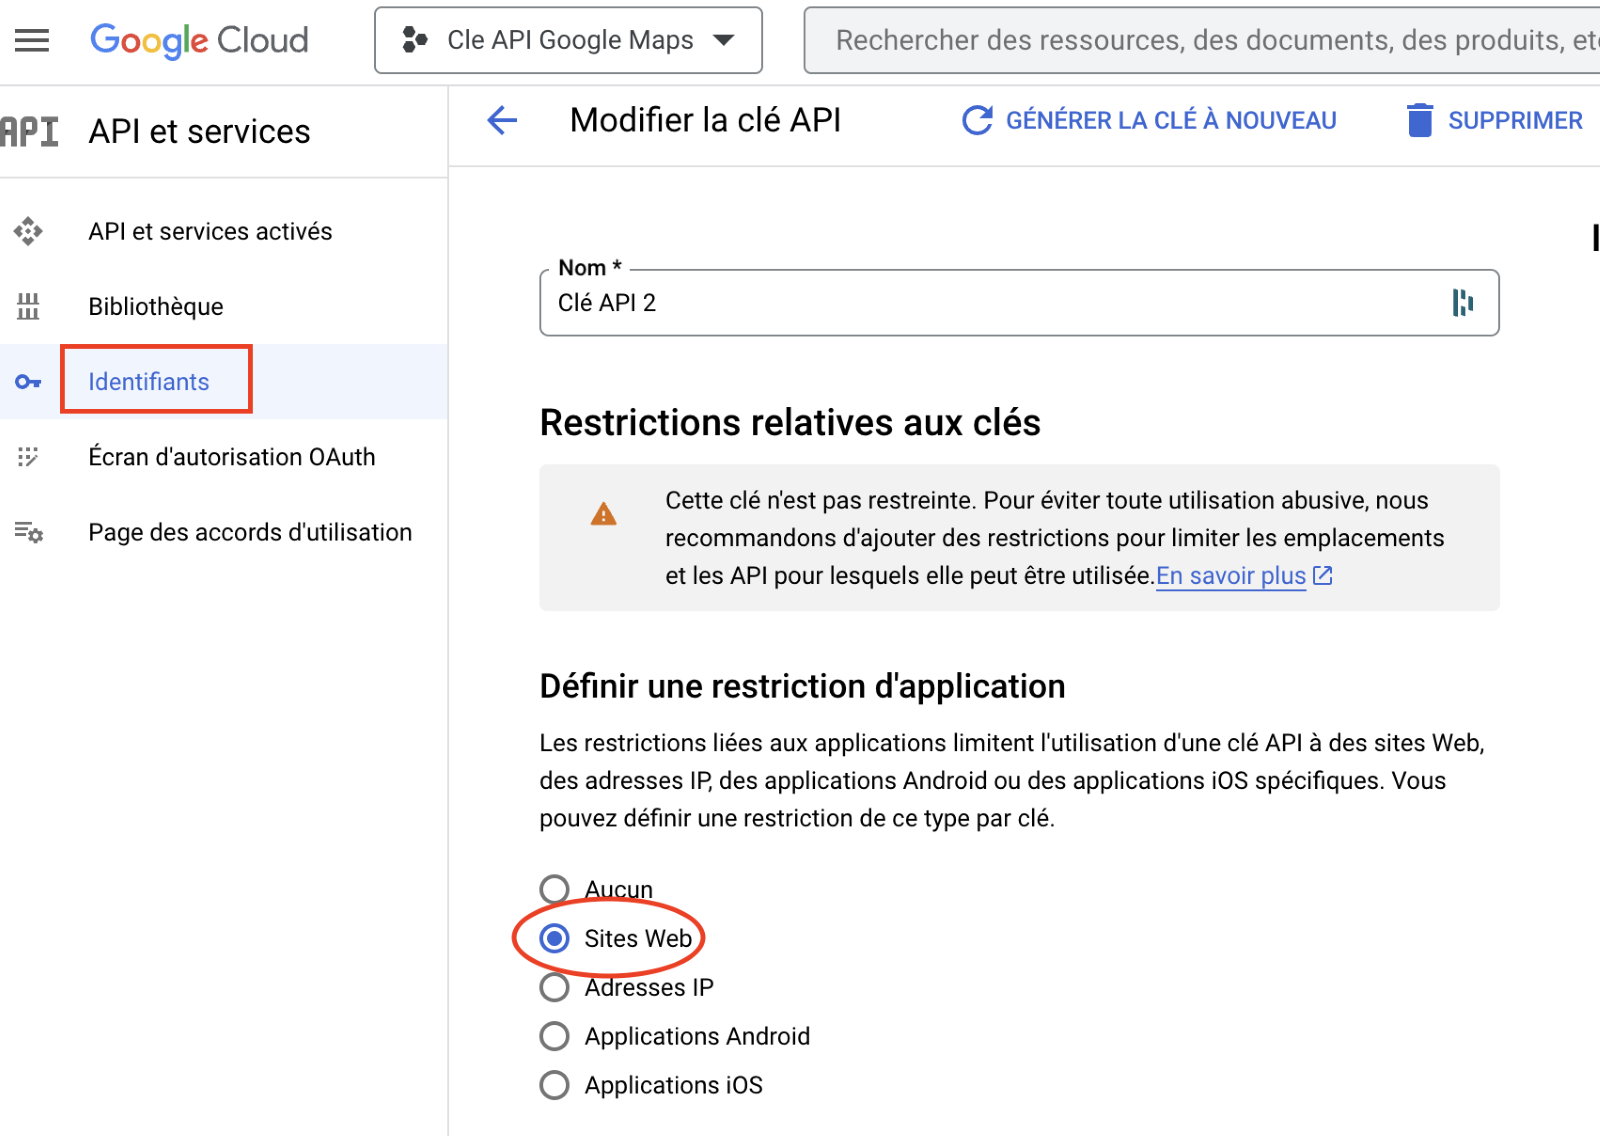Select the Adresses IP restriction option
The width and height of the screenshot is (1600, 1136).
pos(554,988)
